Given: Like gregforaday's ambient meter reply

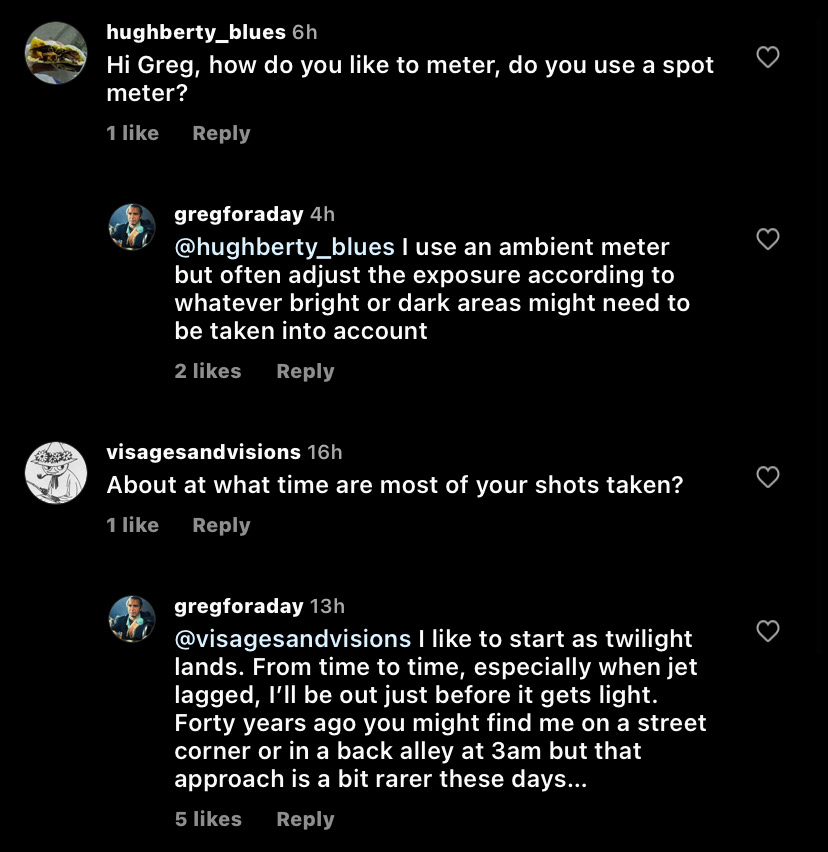Looking at the screenshot, I should pyautogui.click(x=767, y=239).
